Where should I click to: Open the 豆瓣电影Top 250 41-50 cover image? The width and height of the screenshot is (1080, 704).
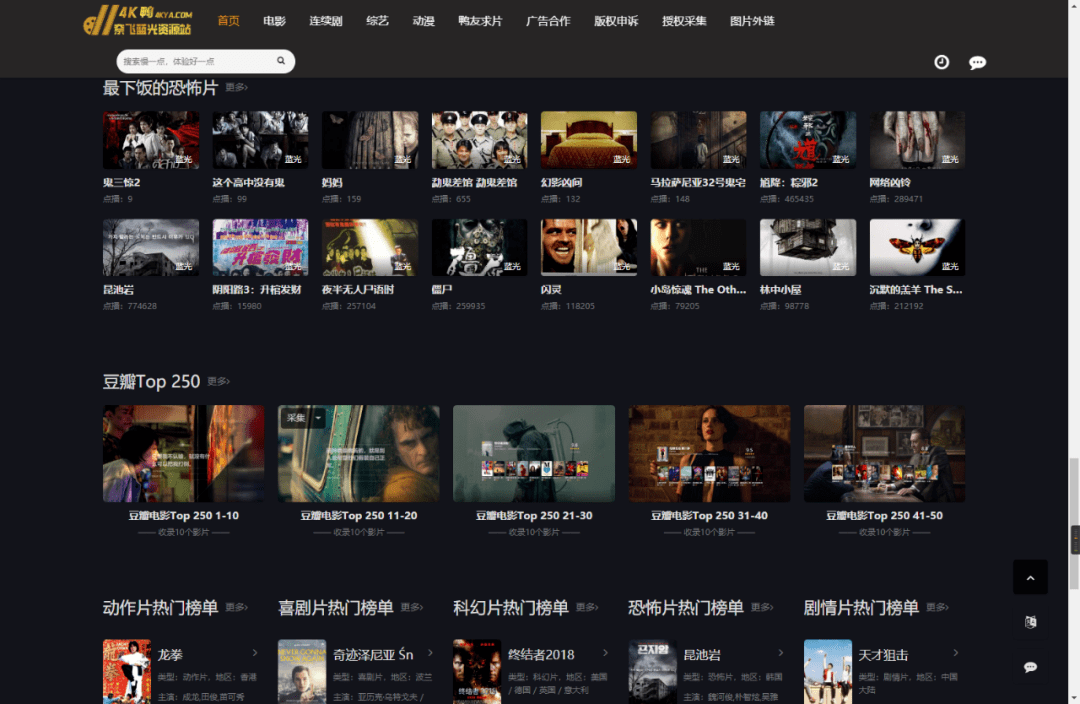(x=884, y=453)
